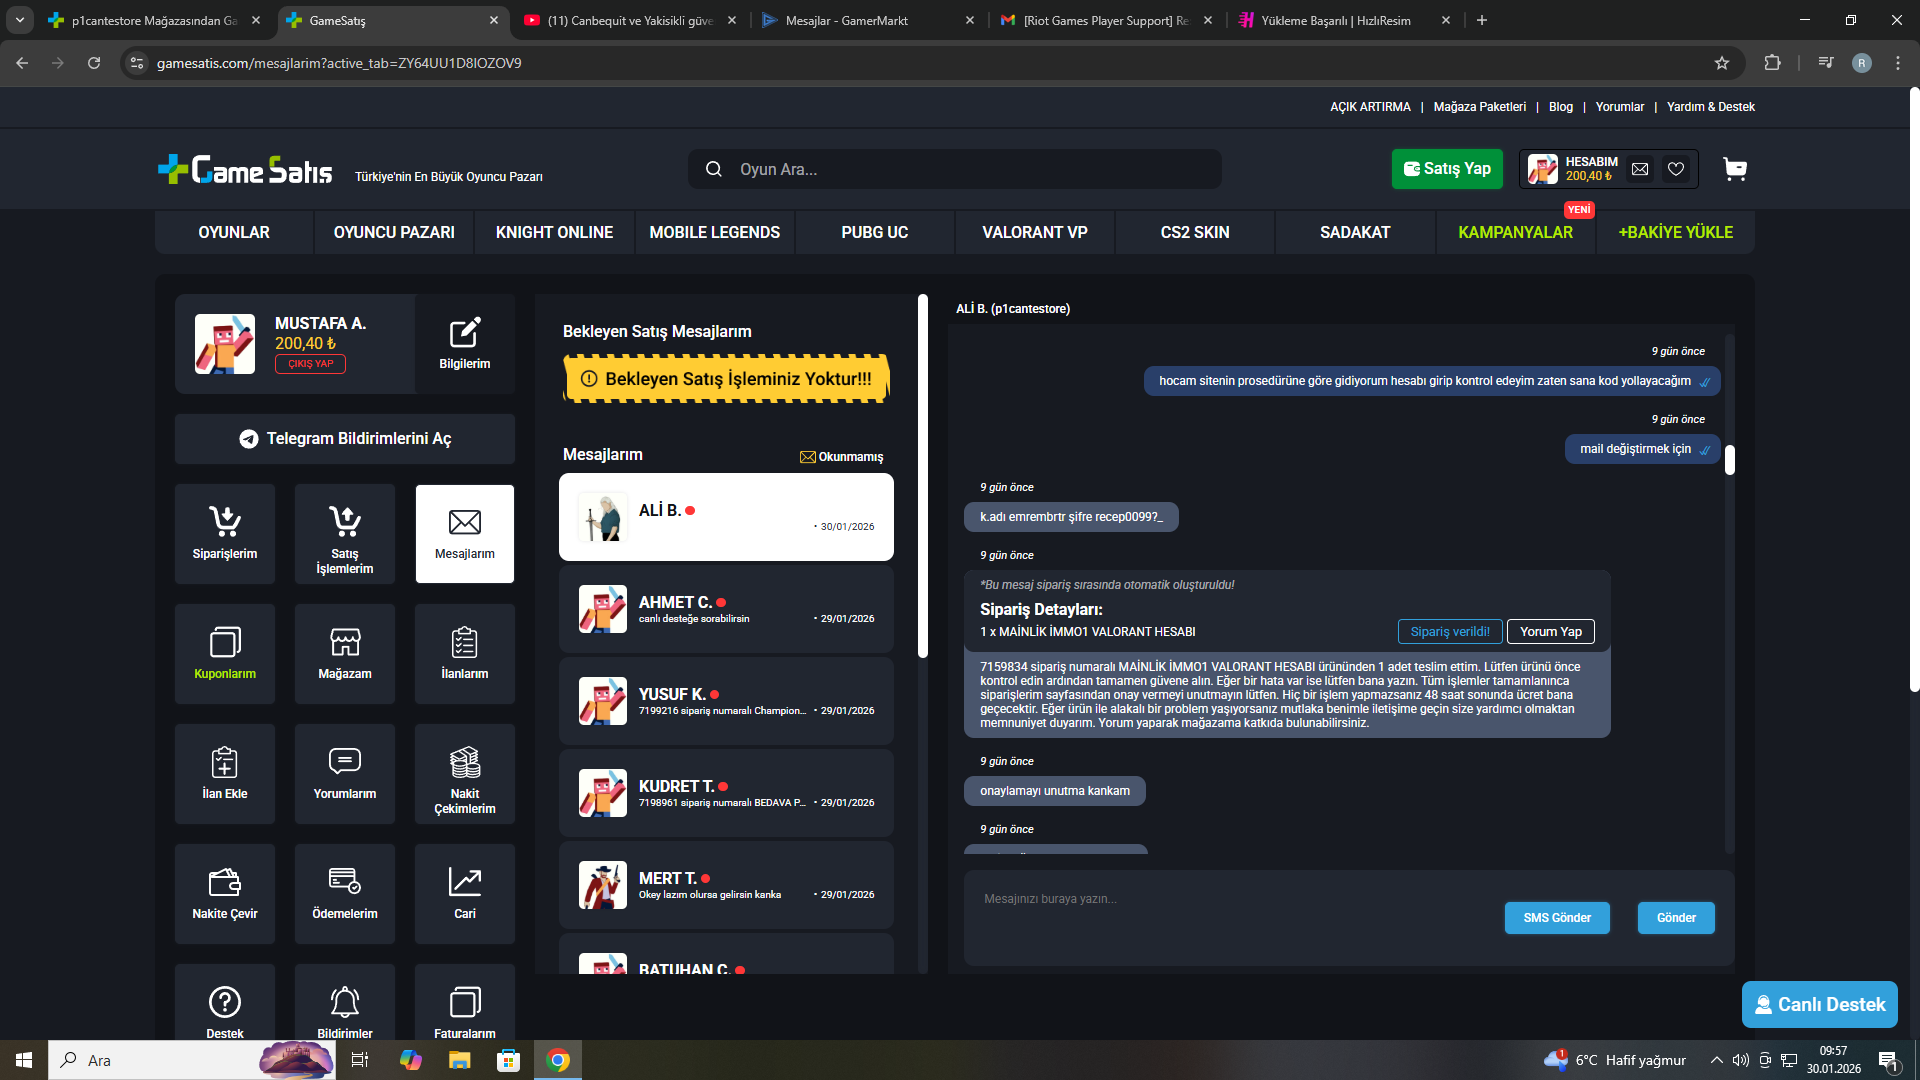Reload the page with the refresh icon
This screenshot has height=1080, width=1920.
[94, 63]
